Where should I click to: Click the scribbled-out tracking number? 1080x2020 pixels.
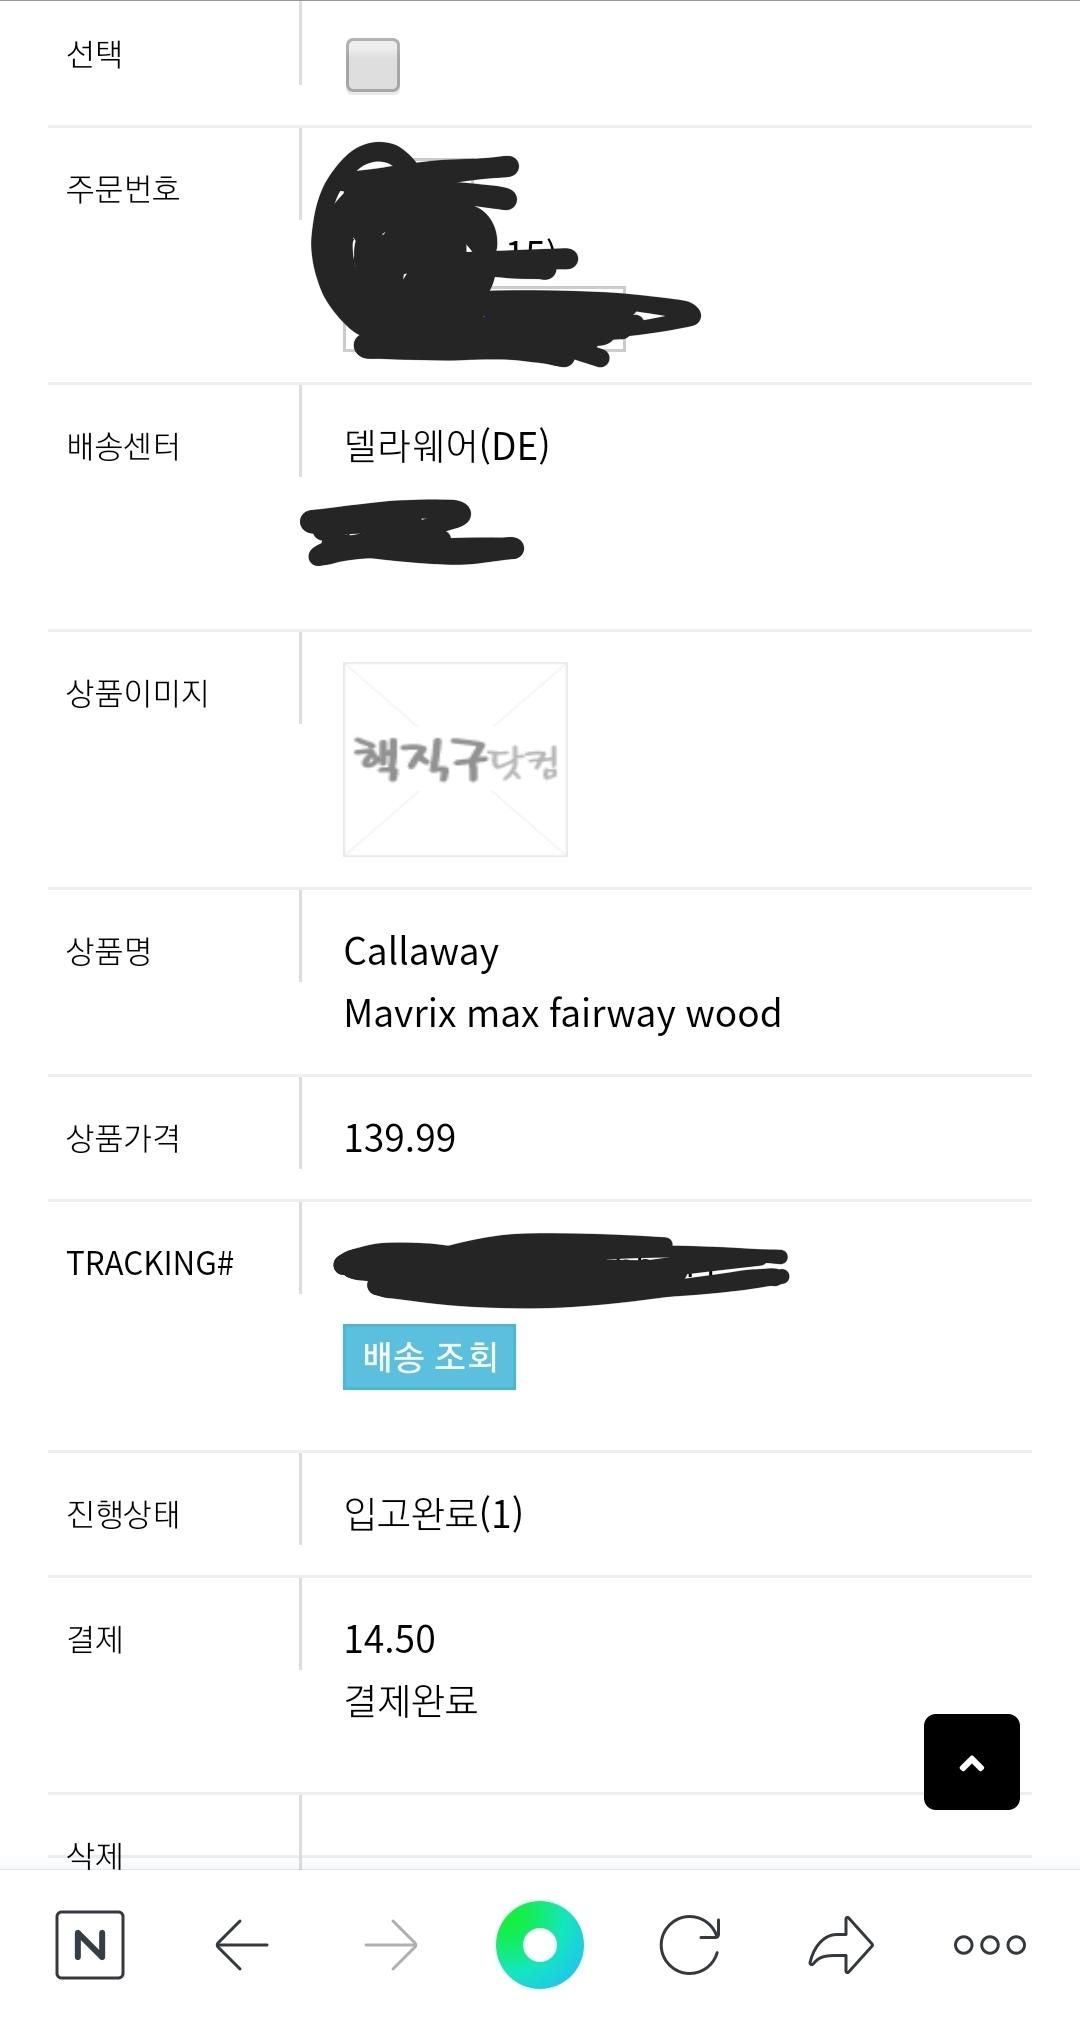[560, 1269]
